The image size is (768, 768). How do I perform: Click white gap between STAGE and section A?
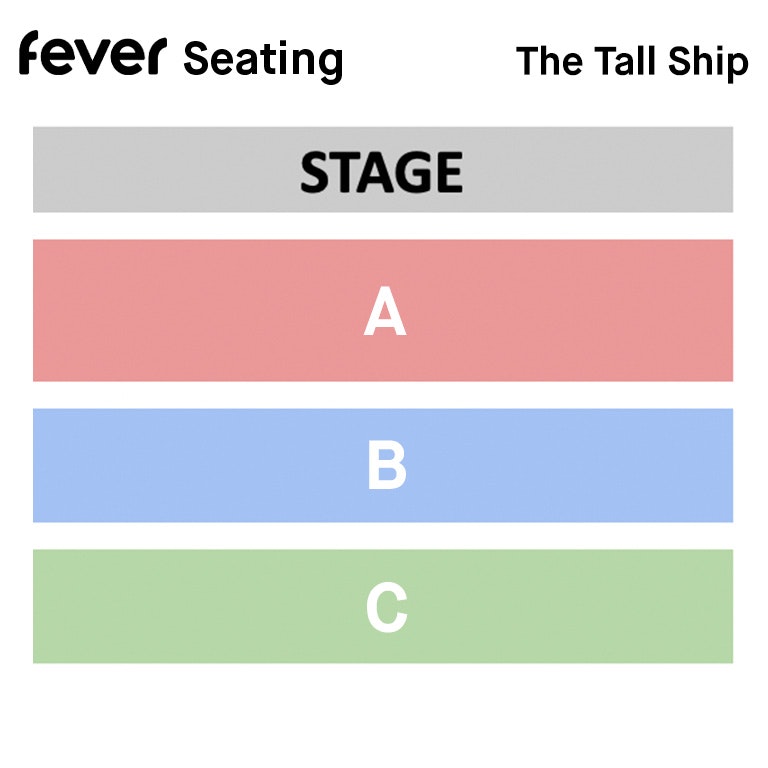[x=383, y=226]
